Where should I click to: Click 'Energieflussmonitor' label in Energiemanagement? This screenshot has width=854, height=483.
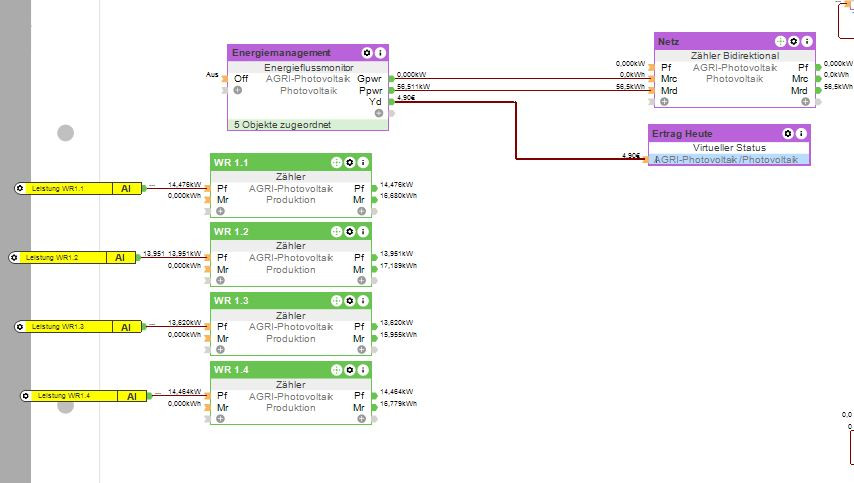309,68
